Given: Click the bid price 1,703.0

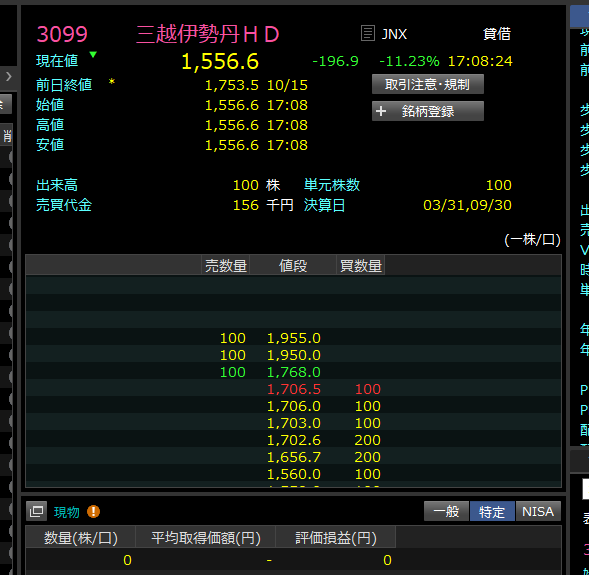Looking at the screenshot, I should pos(294,423).
